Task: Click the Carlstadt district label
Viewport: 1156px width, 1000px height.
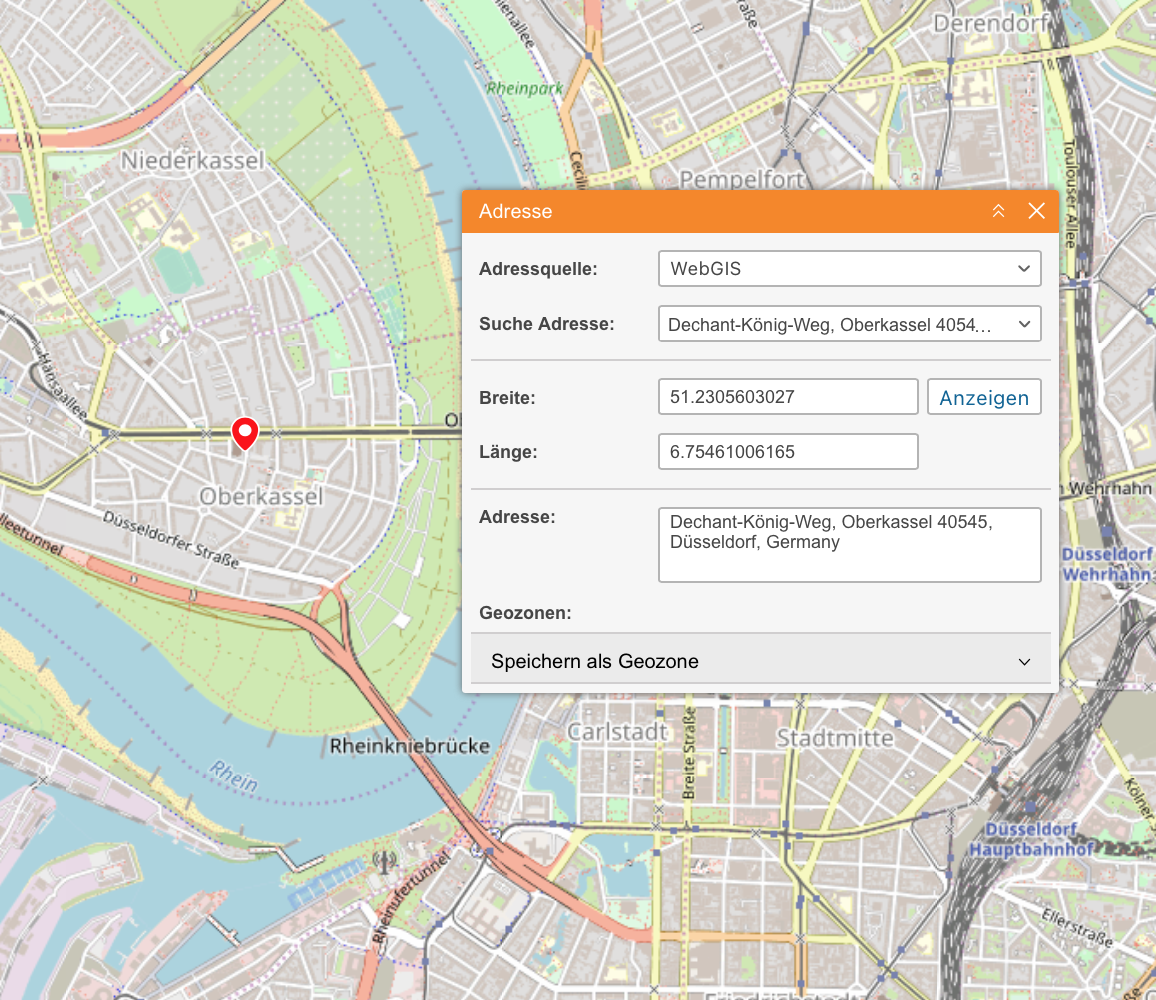Action: coord(617,732)
